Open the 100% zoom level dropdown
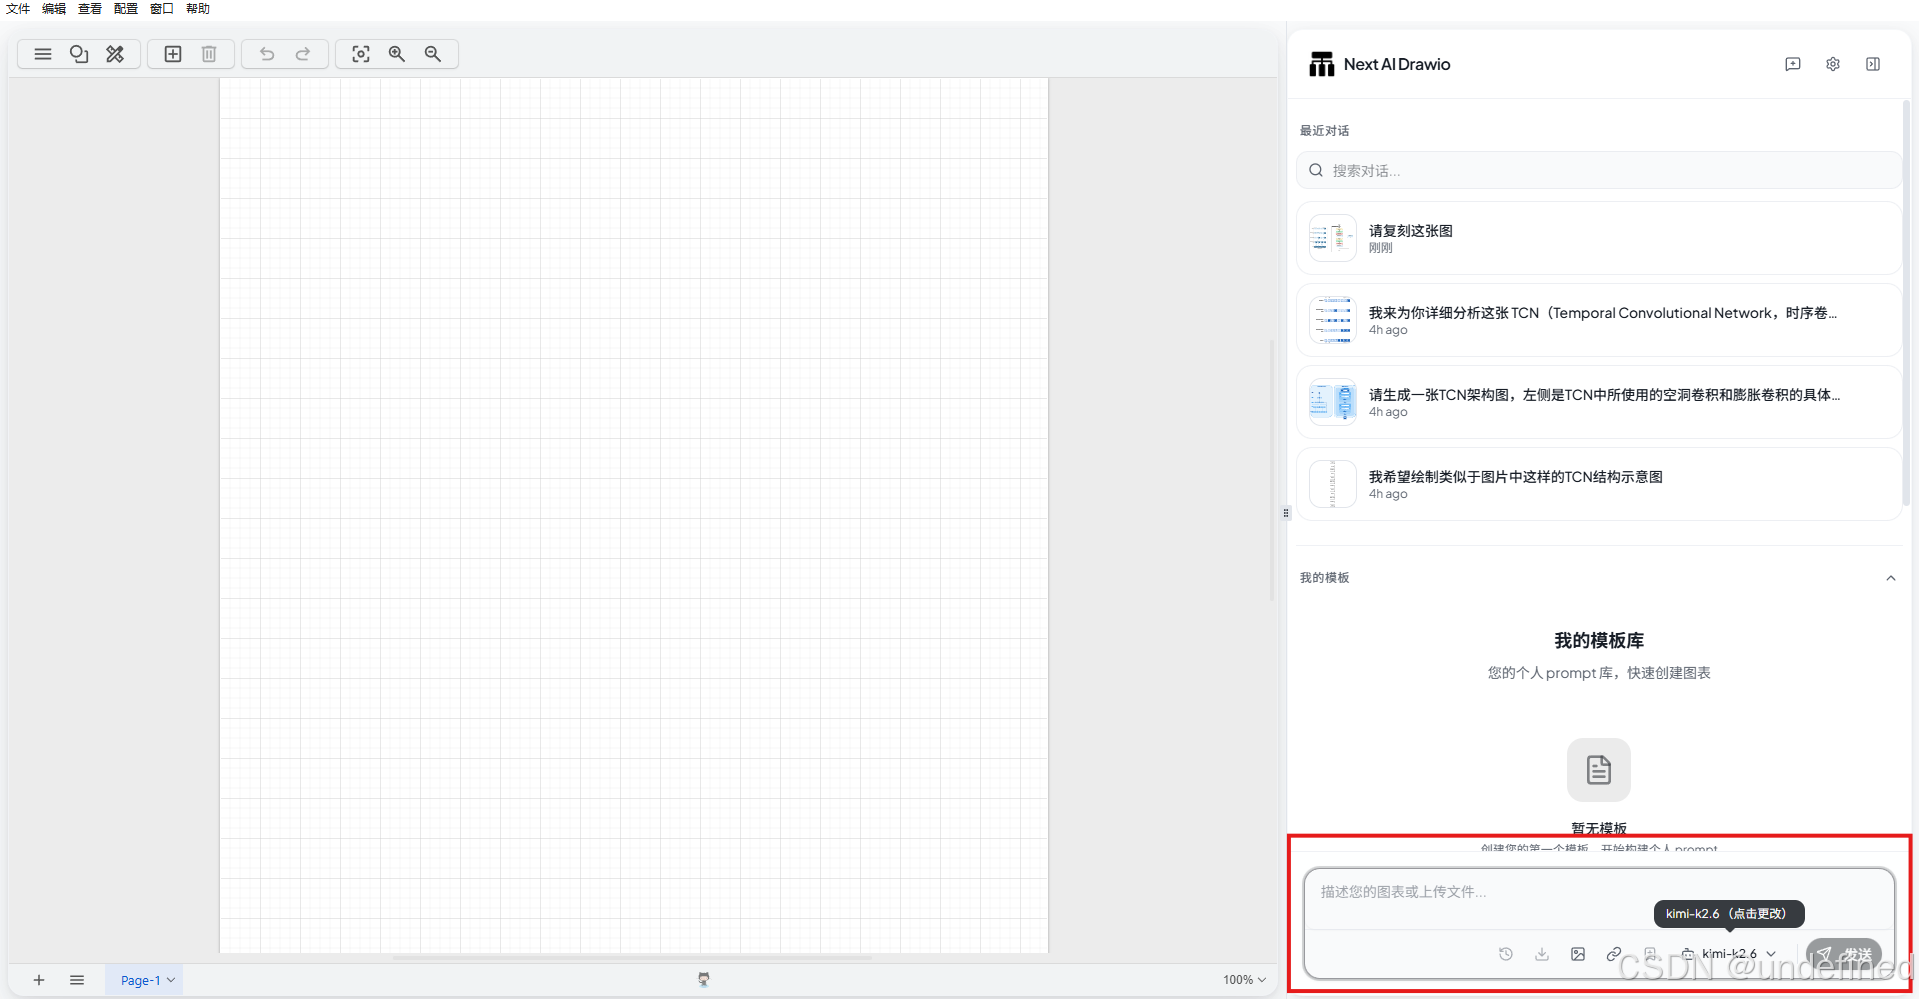Viewport: 1919px width, 999px height. (1244, 980)
